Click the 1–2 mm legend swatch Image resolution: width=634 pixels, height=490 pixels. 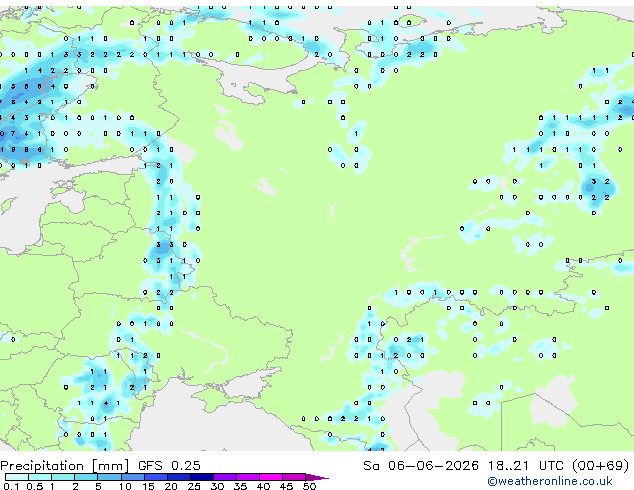pyautogui.click(x=63, y=477)
